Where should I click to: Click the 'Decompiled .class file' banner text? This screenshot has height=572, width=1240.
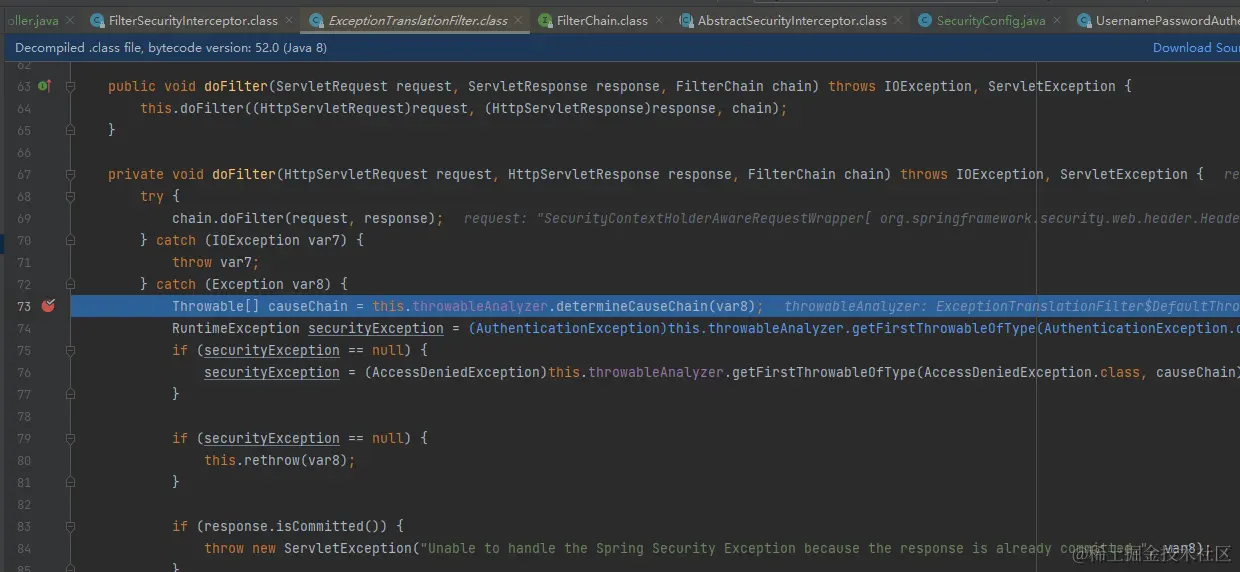coord(171,47)
